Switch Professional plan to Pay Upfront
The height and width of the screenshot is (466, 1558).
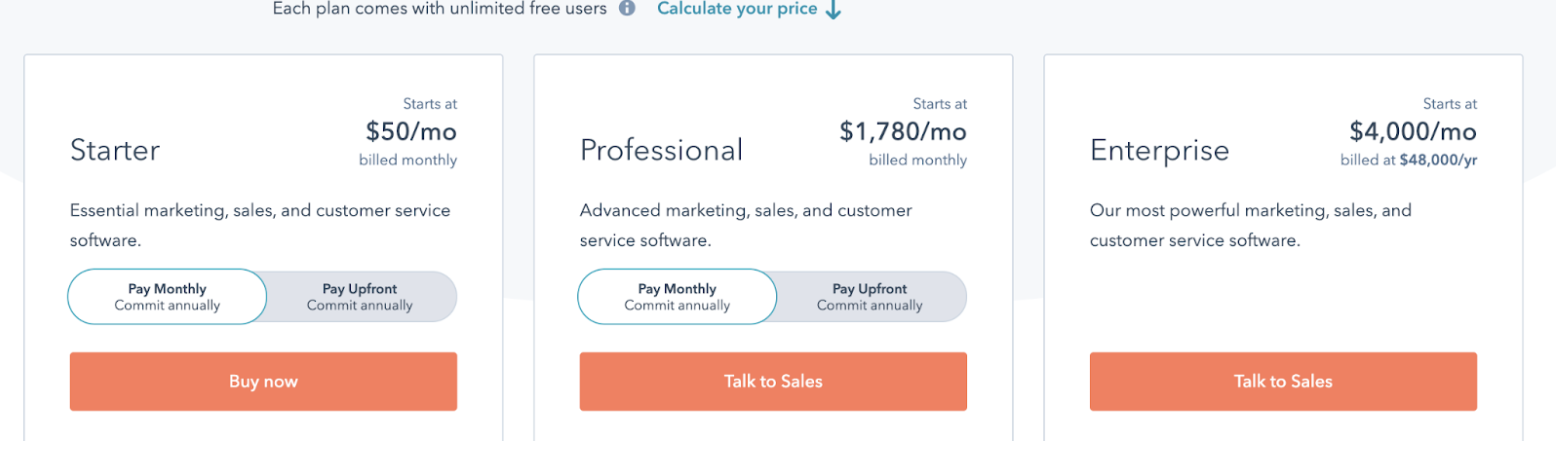tap(870, 297)
